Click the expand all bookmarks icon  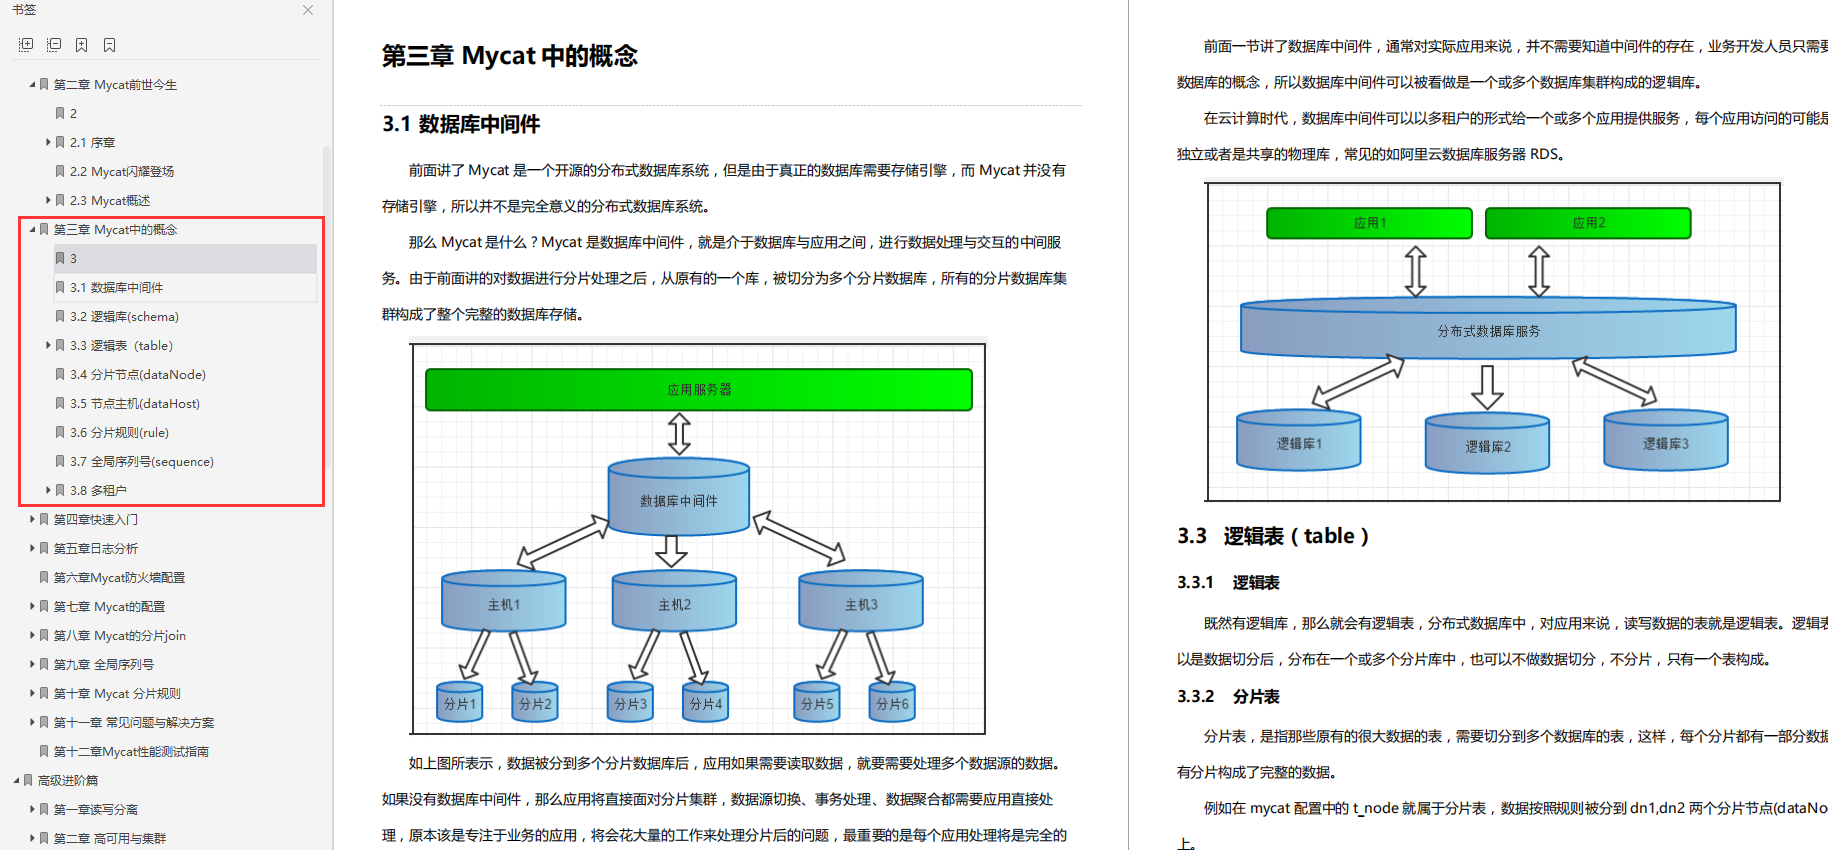click(x=26, y=45)
